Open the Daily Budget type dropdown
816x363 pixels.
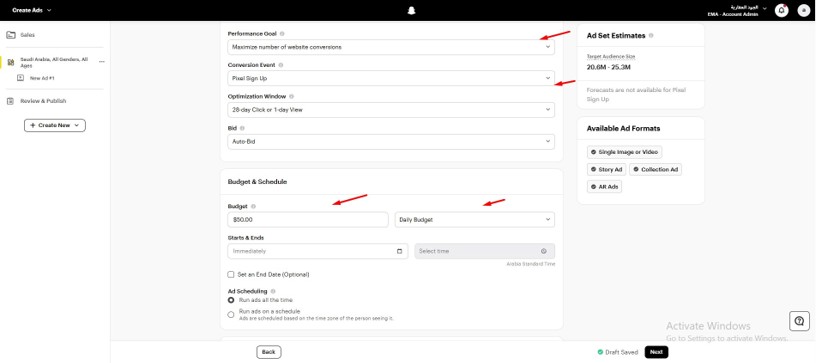point(475,219)
